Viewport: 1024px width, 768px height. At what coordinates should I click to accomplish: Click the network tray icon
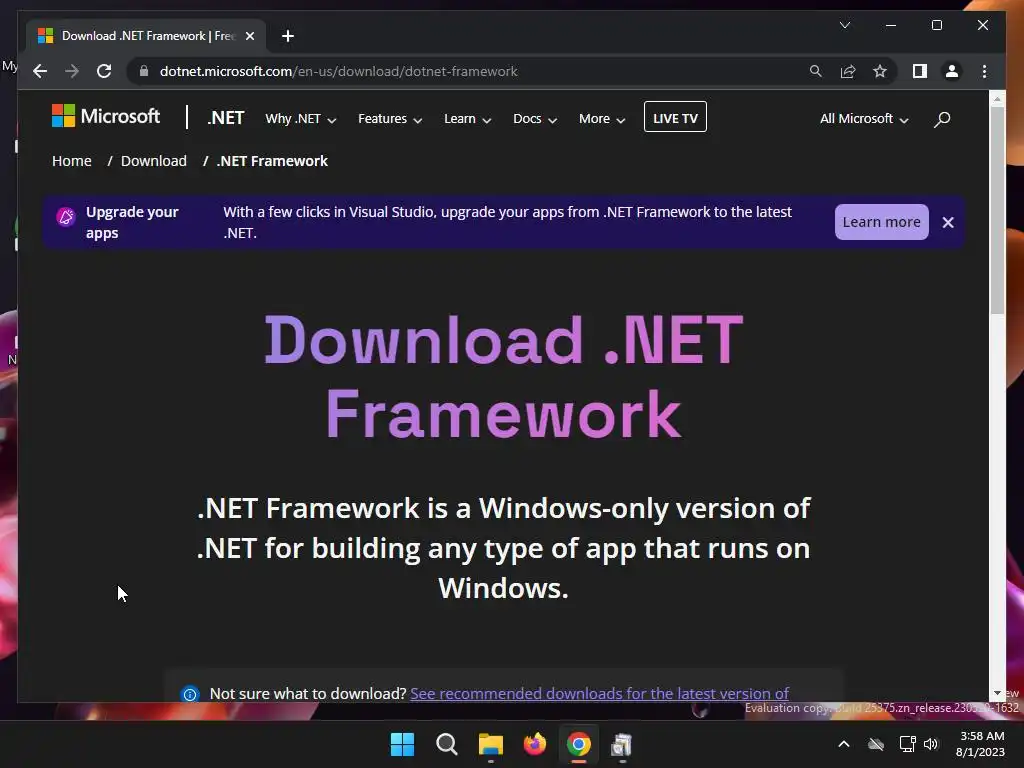point(907,744)
